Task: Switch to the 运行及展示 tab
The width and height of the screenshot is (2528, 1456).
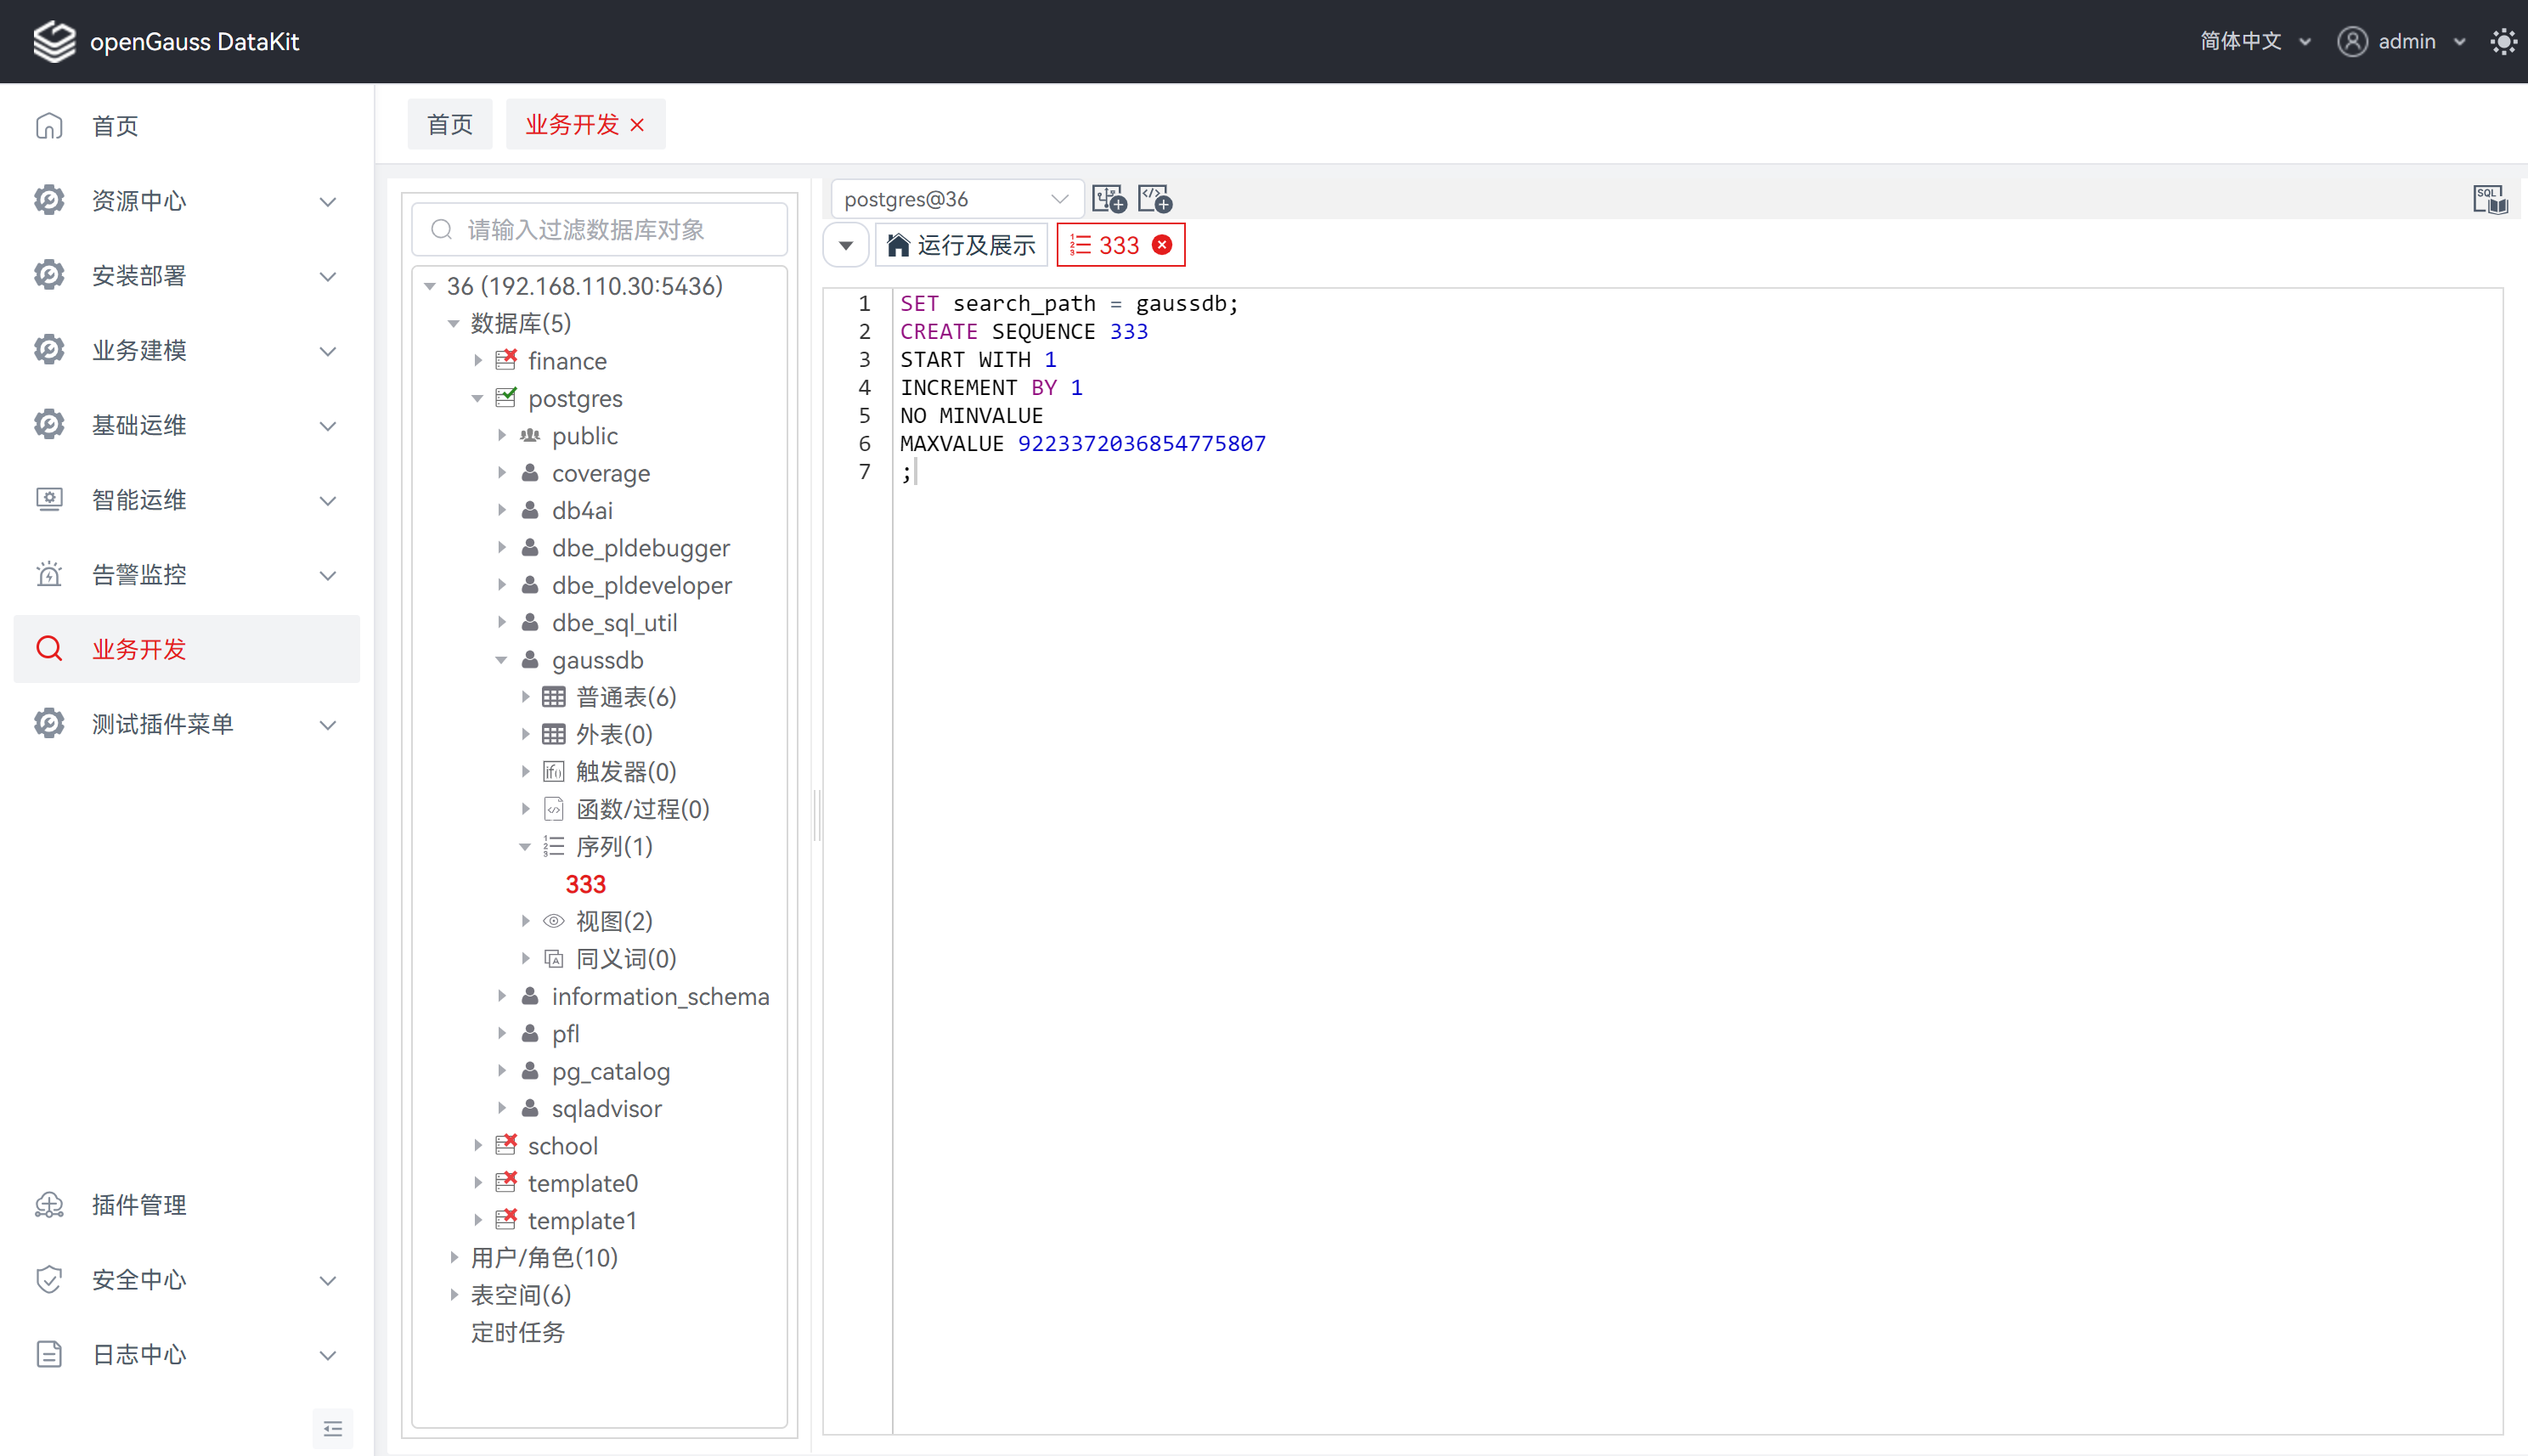Action: point(961,245)
